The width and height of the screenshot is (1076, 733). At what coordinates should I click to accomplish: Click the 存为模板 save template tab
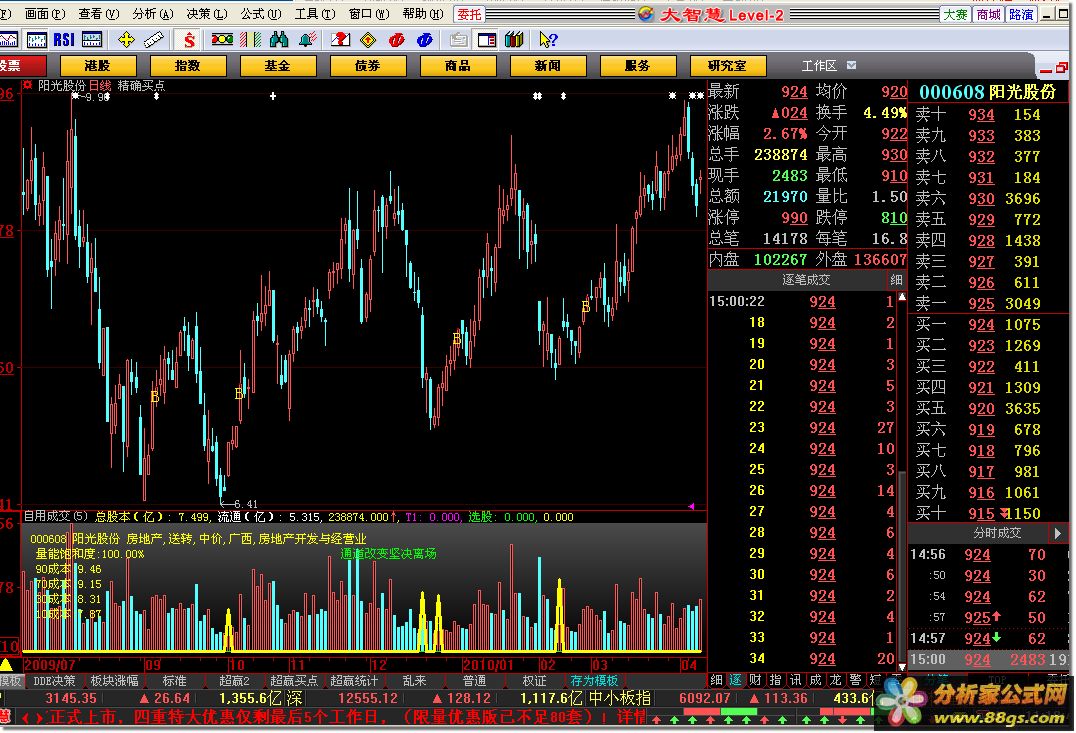594,681
